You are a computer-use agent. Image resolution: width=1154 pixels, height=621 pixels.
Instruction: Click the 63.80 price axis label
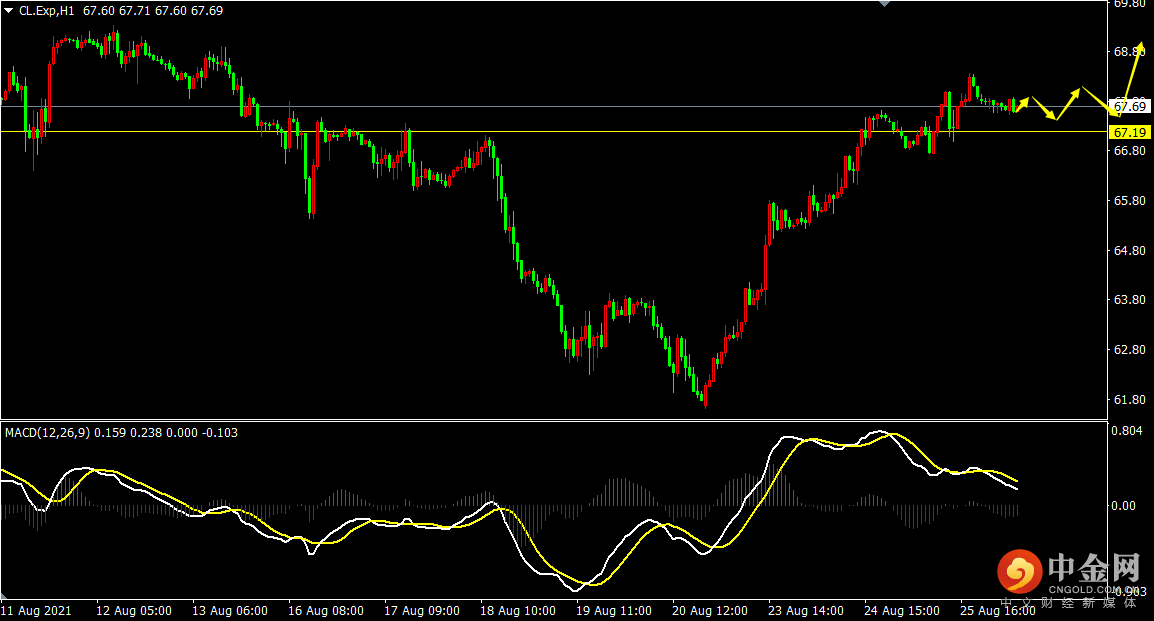pyautogui.click(x=1130, y=299)
